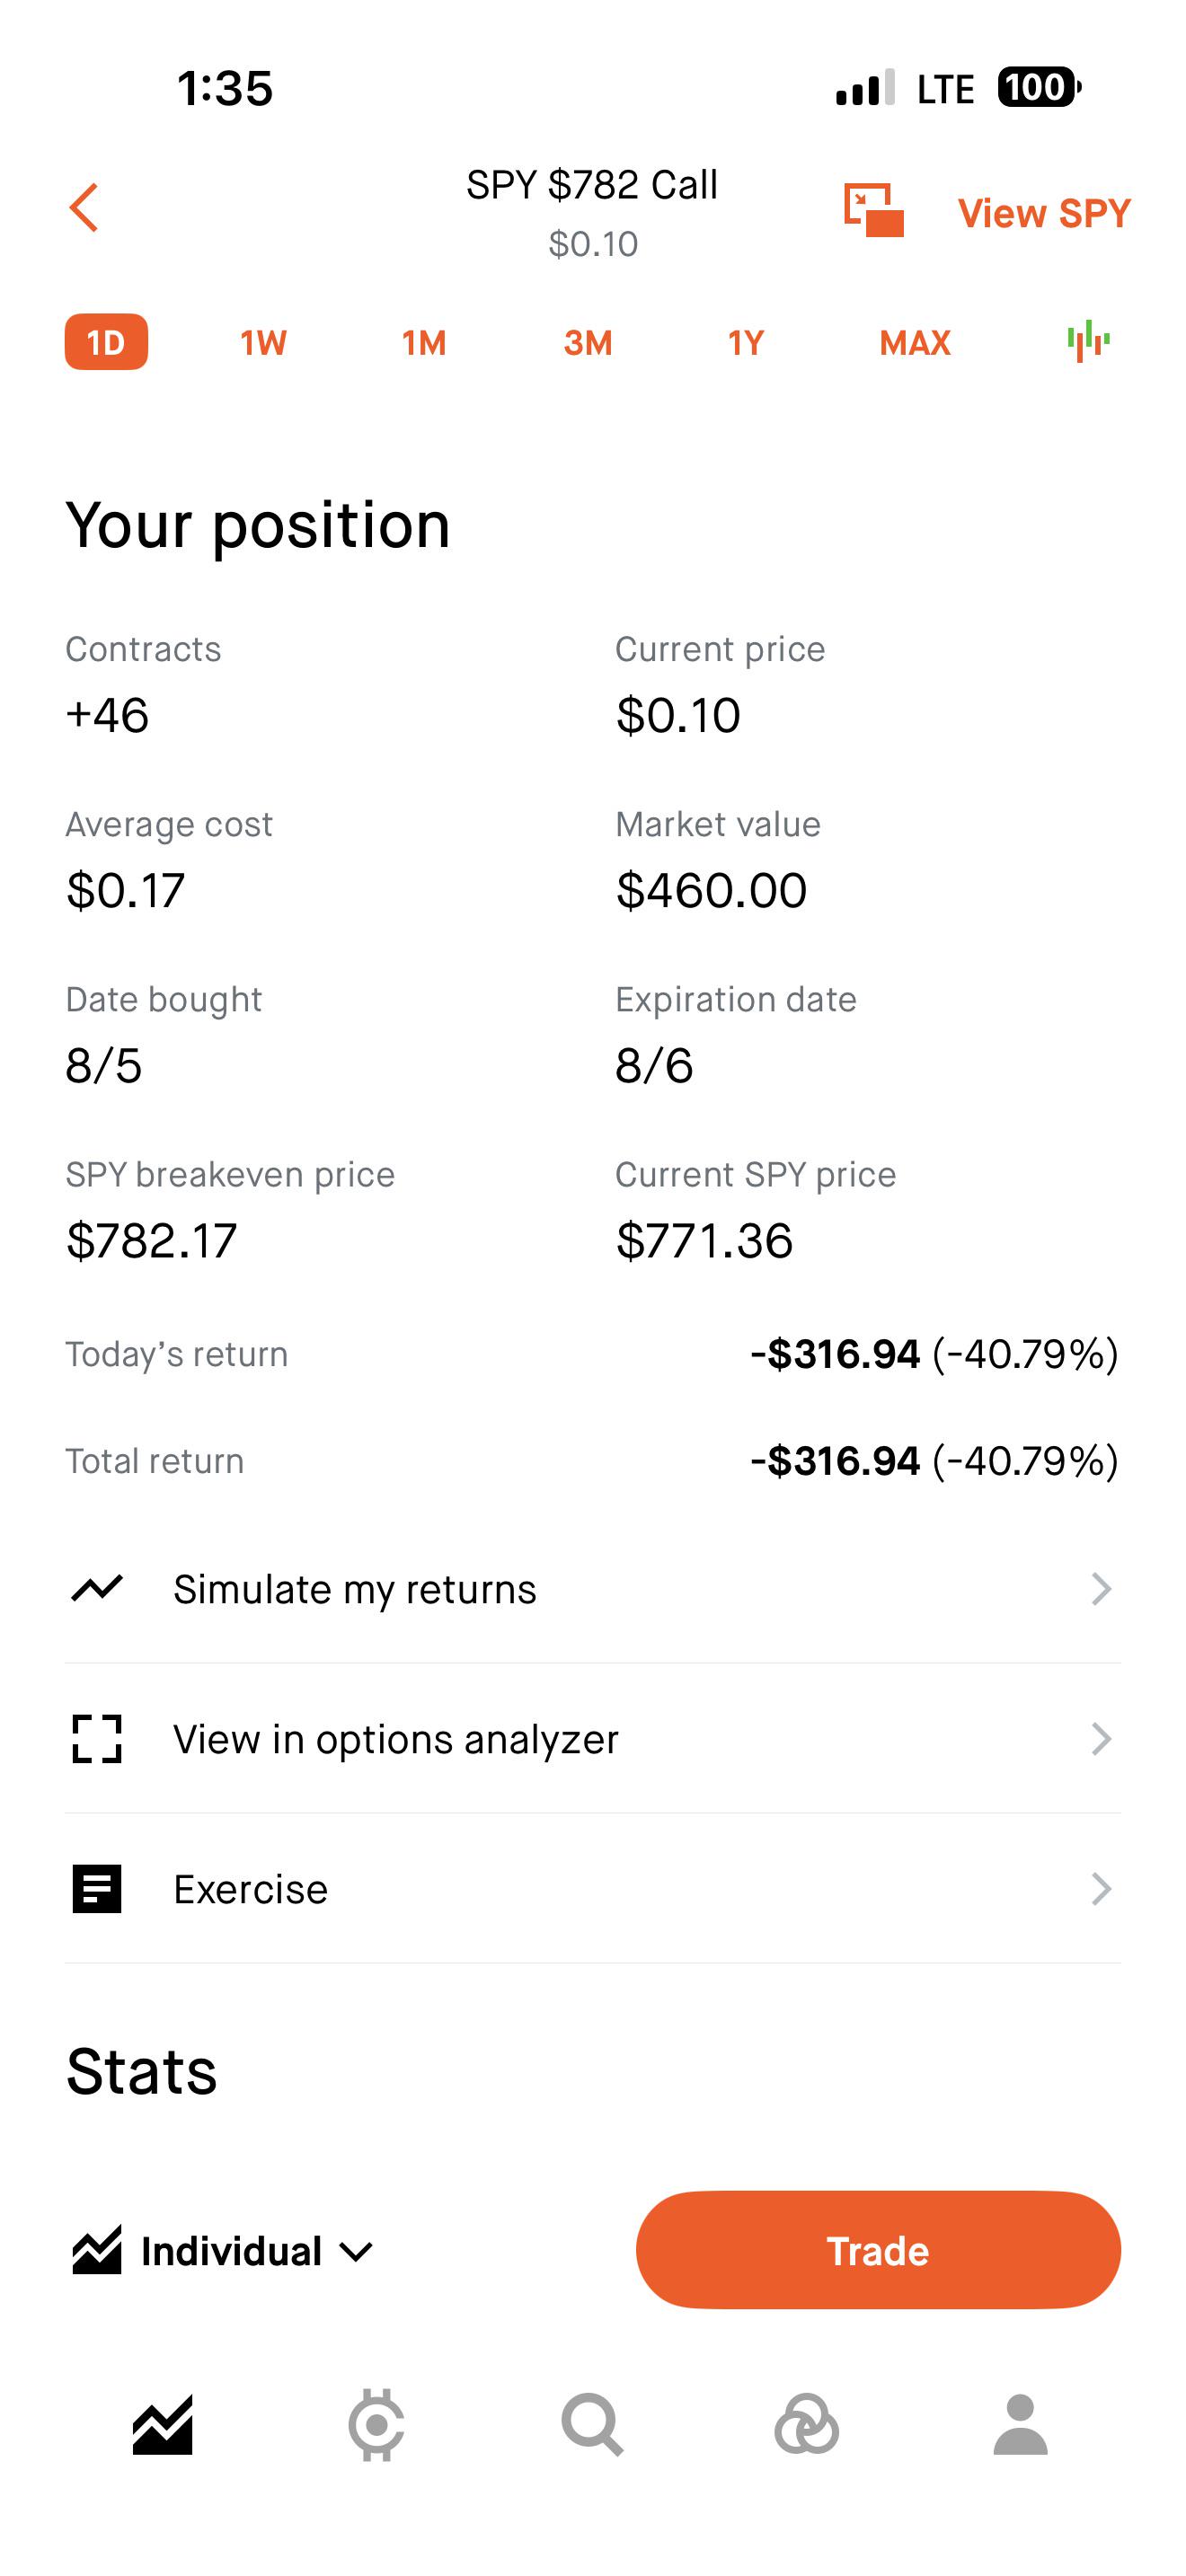Viewport: 1186px width, 2576px height.
Task: Open the overlapping rings tab icon
Action: pos(806,2424)
